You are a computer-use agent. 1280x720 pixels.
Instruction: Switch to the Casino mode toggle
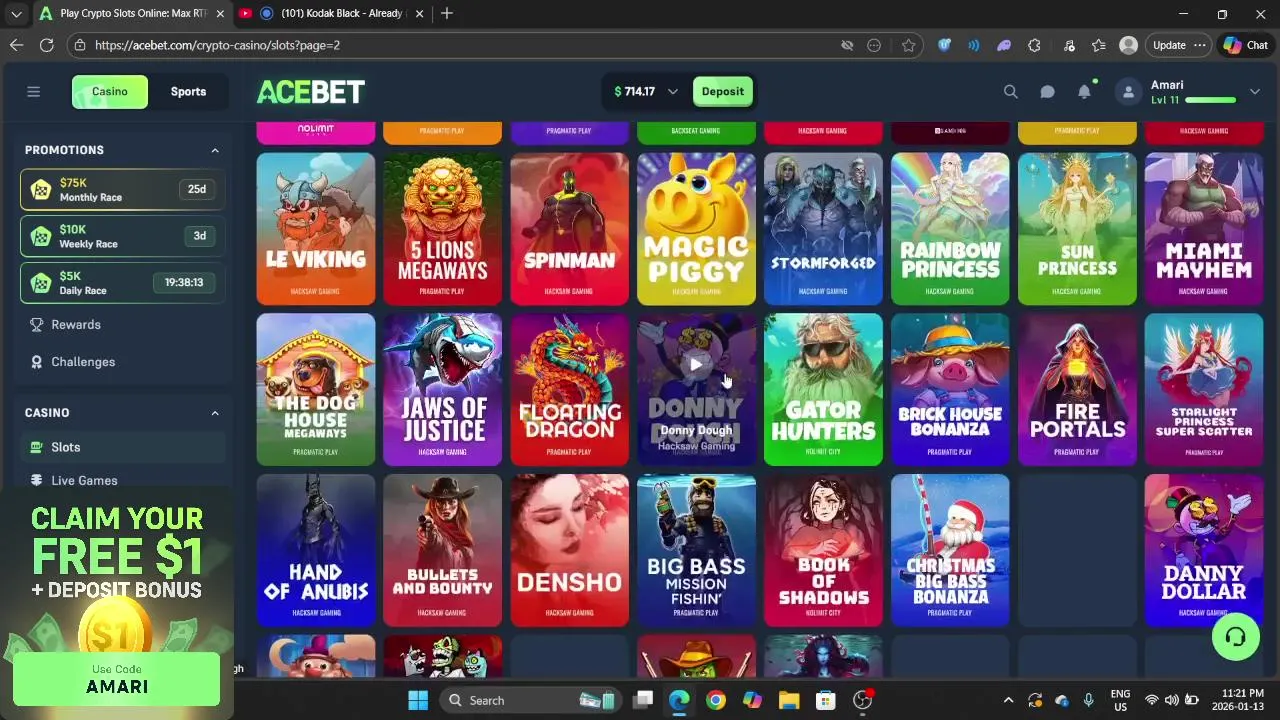click(x=110, y=92)
